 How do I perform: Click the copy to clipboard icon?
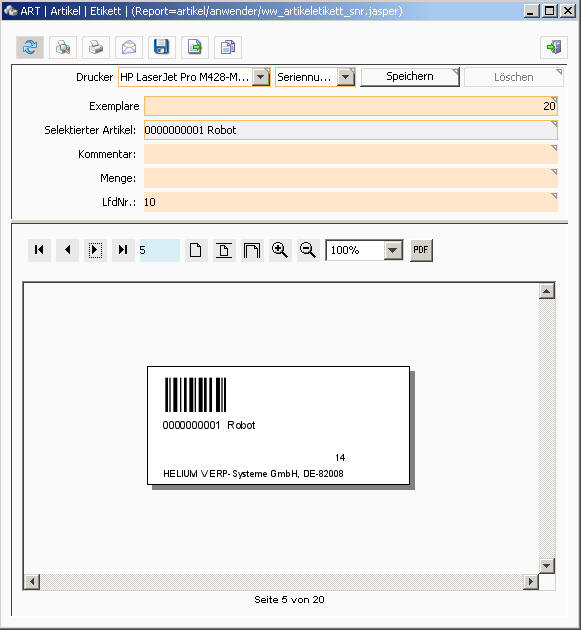(228, 47)
